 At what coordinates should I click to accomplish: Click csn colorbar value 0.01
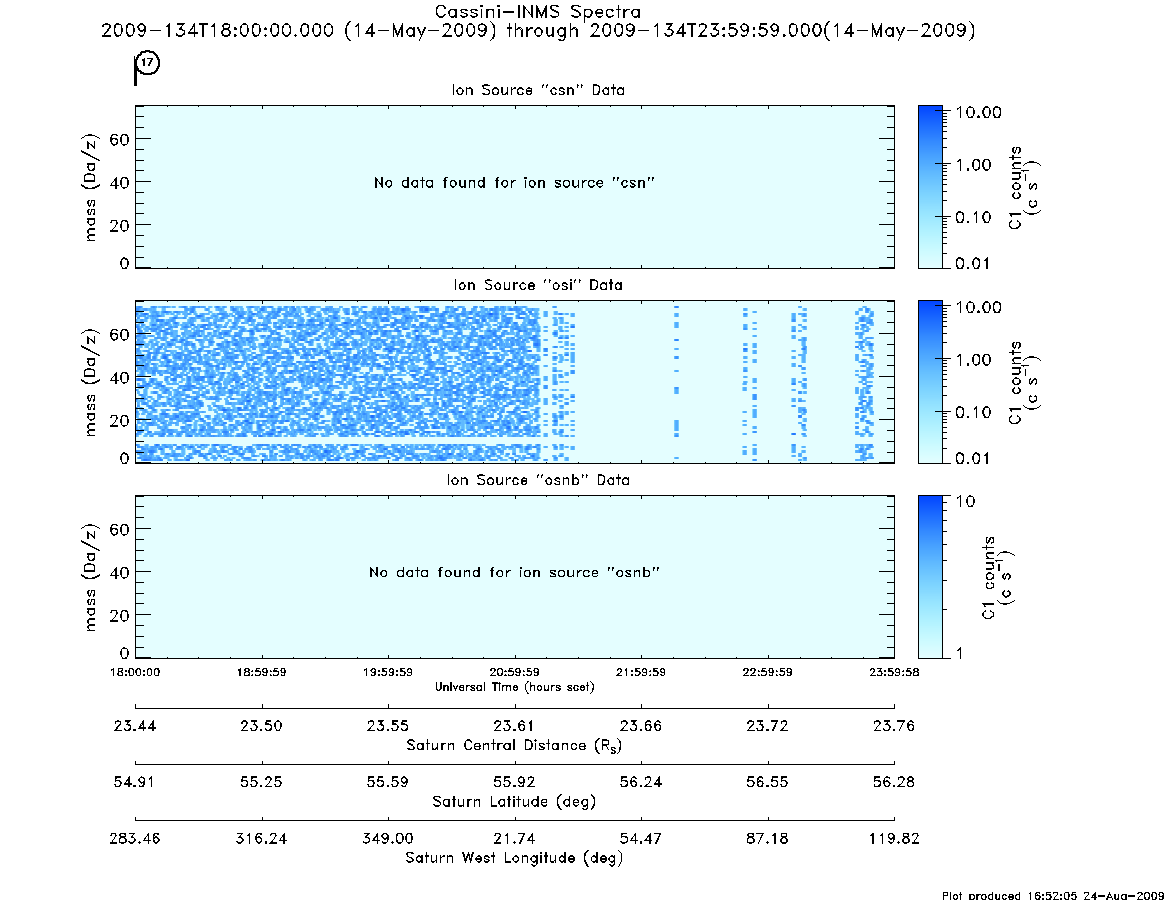click(973, 263)
